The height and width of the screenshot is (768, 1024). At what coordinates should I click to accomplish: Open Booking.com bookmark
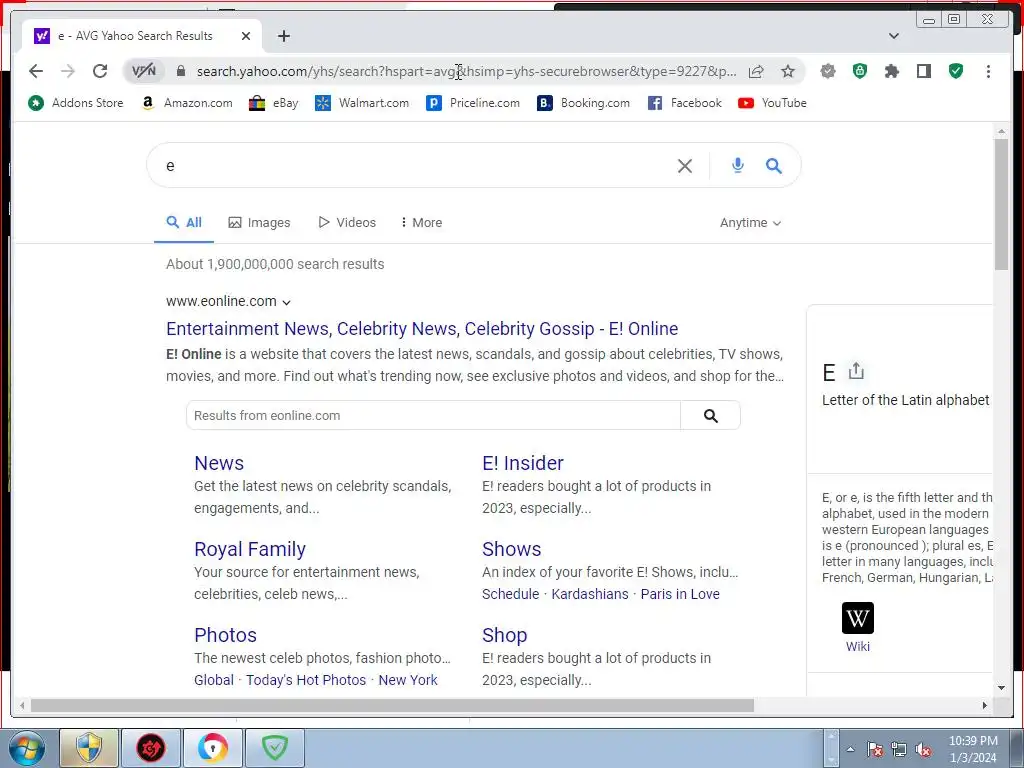584,103
